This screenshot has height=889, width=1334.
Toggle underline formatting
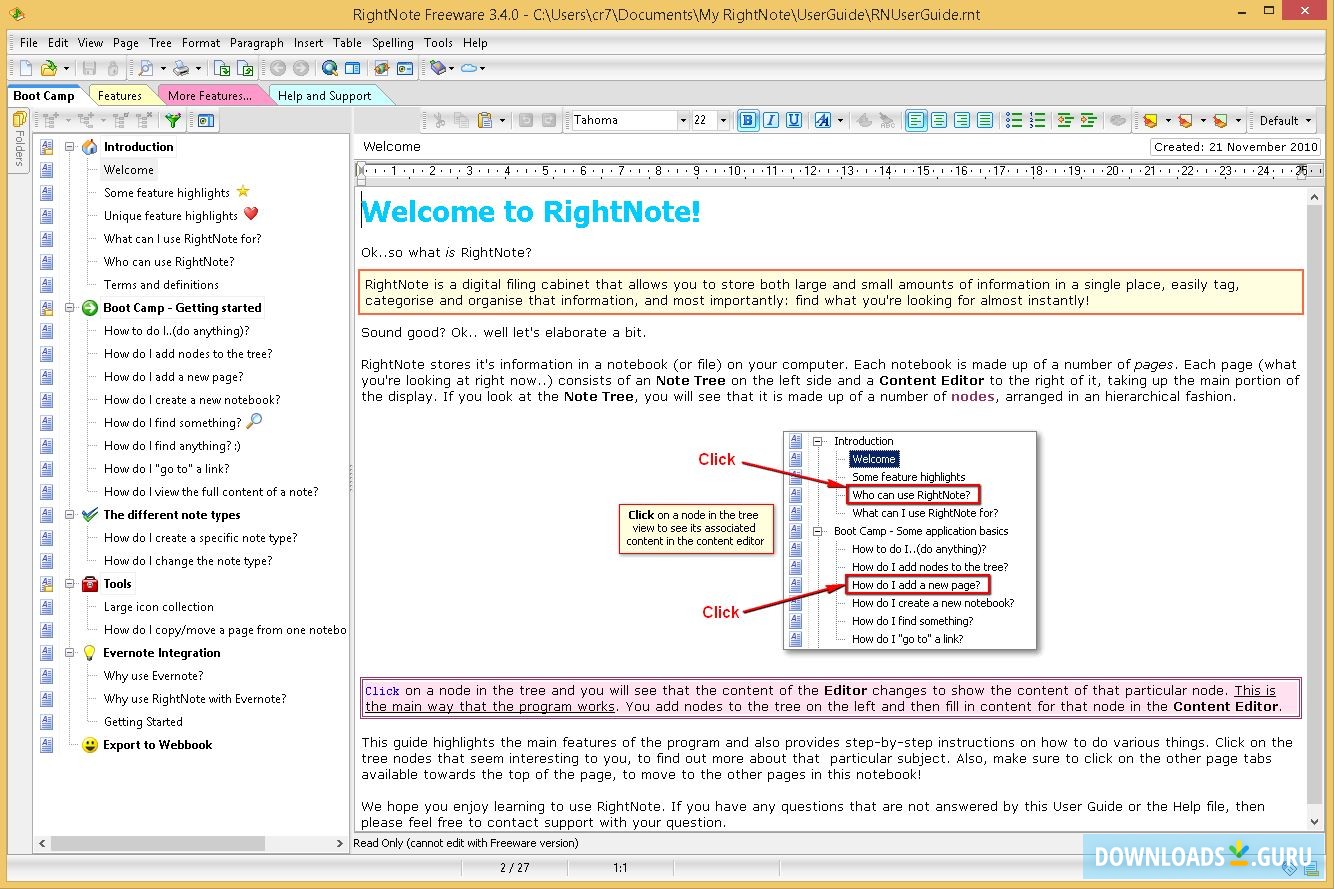(794, 120)
